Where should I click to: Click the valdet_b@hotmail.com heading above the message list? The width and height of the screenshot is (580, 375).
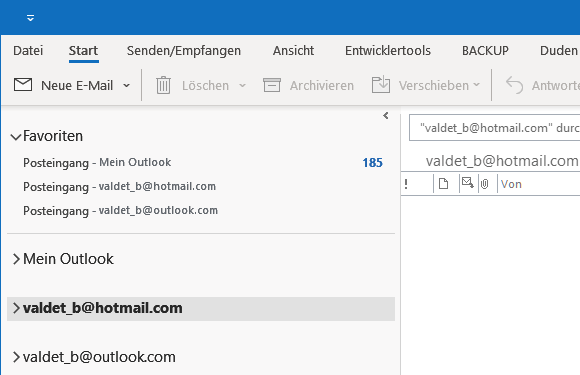(x=502, y=161)
